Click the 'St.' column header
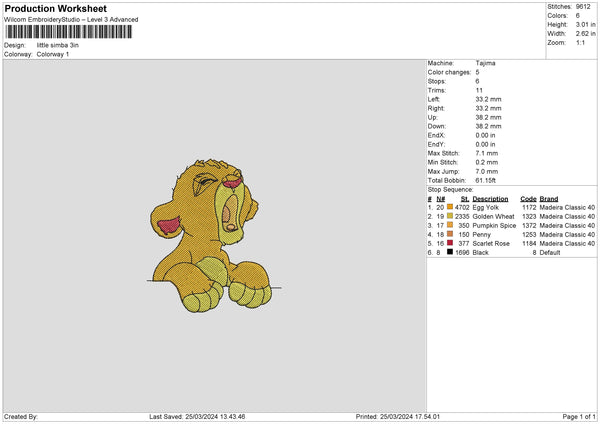 pyautogui.click(x=465, y=199)
